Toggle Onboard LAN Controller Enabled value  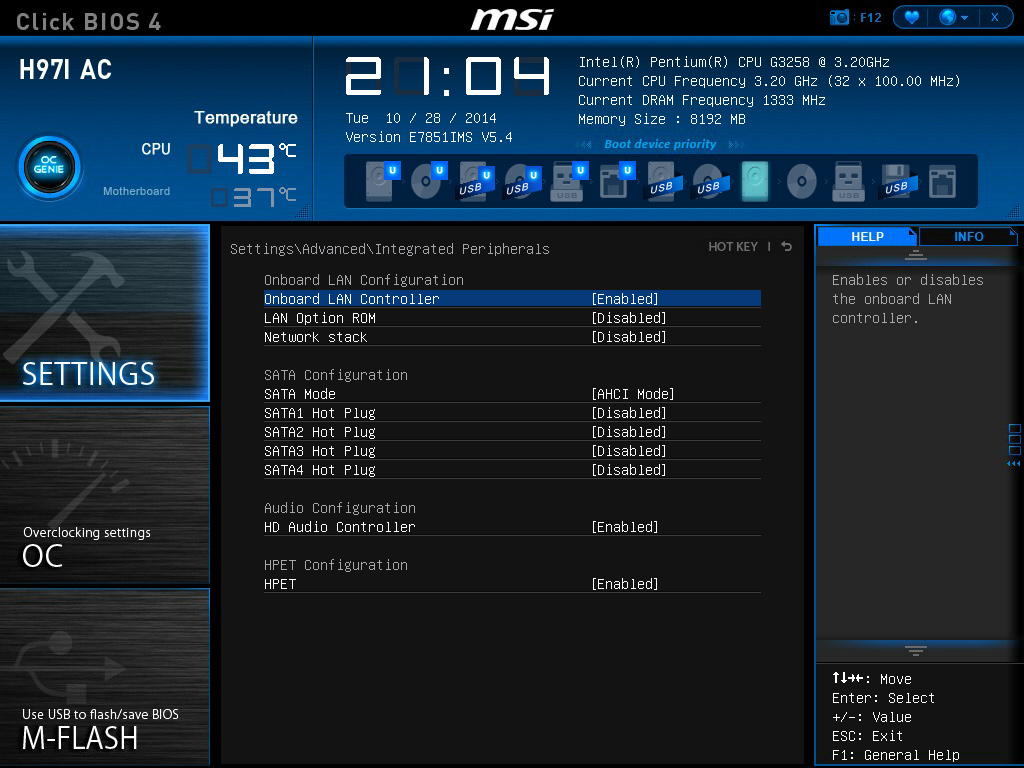[625, 299]
